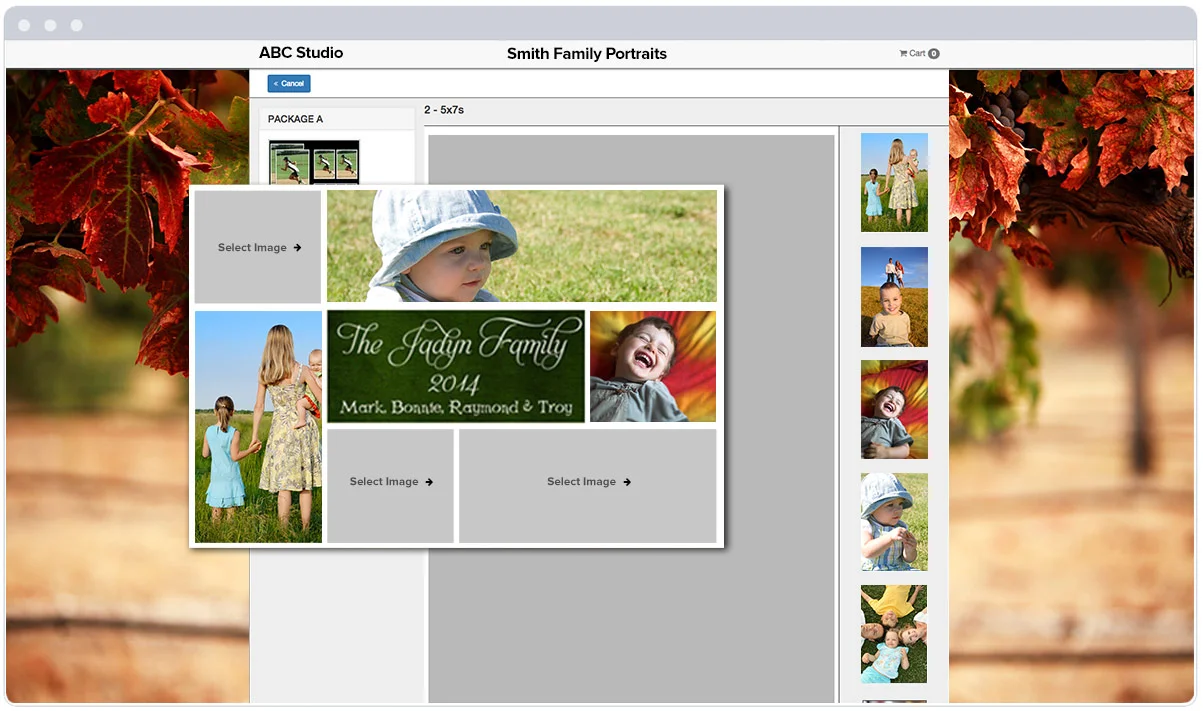Click the first window control dot
The image size is (1203, 711).
tap(25, 25)
